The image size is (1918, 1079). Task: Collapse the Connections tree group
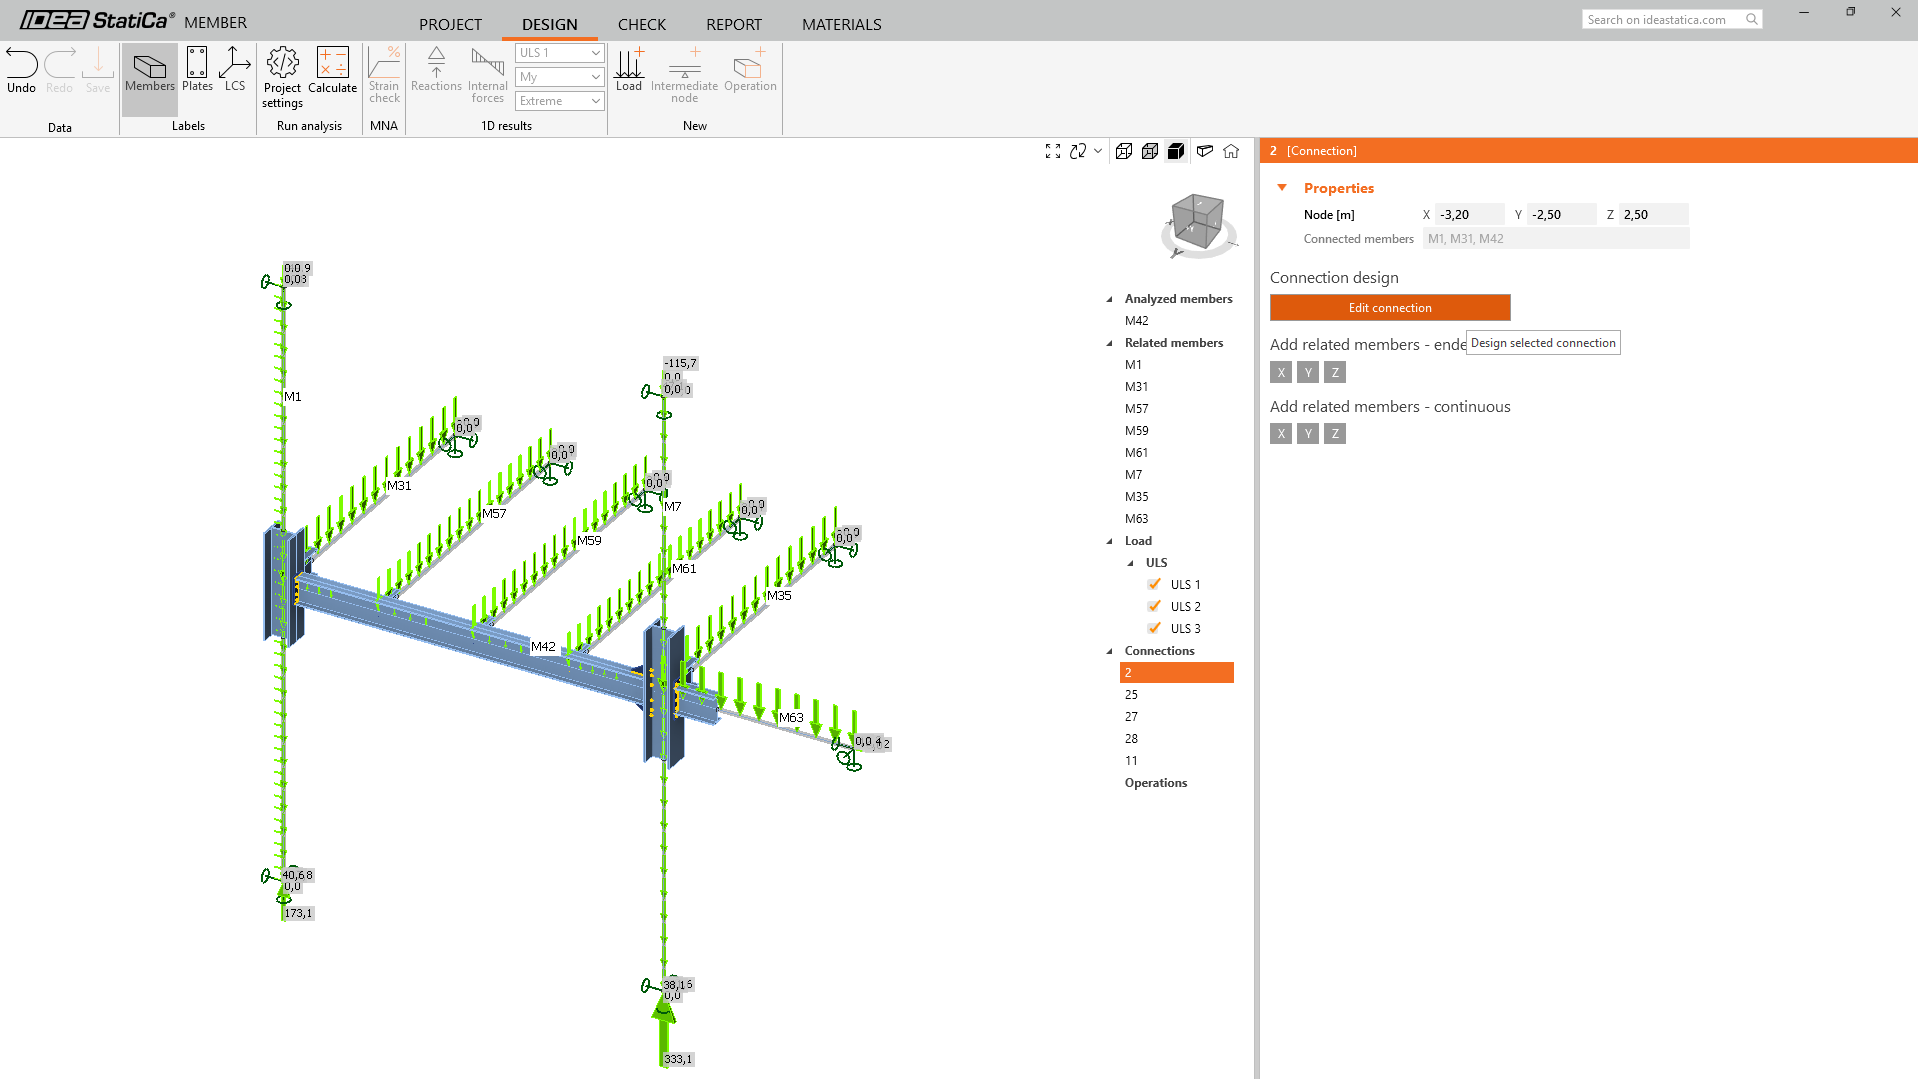tap(1109, 651)
